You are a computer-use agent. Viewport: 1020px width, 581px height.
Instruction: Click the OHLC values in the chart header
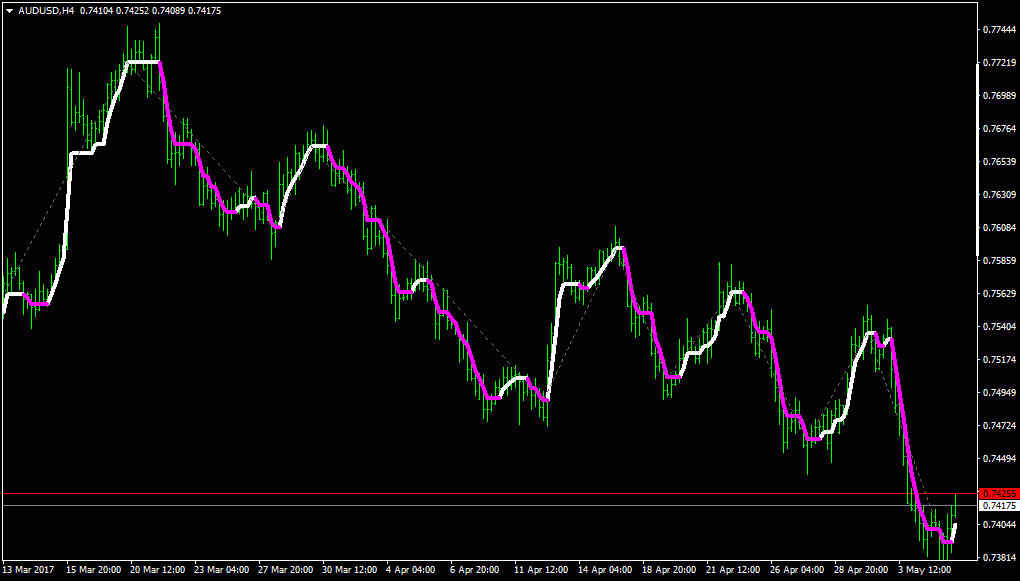[x=150, y=11]
